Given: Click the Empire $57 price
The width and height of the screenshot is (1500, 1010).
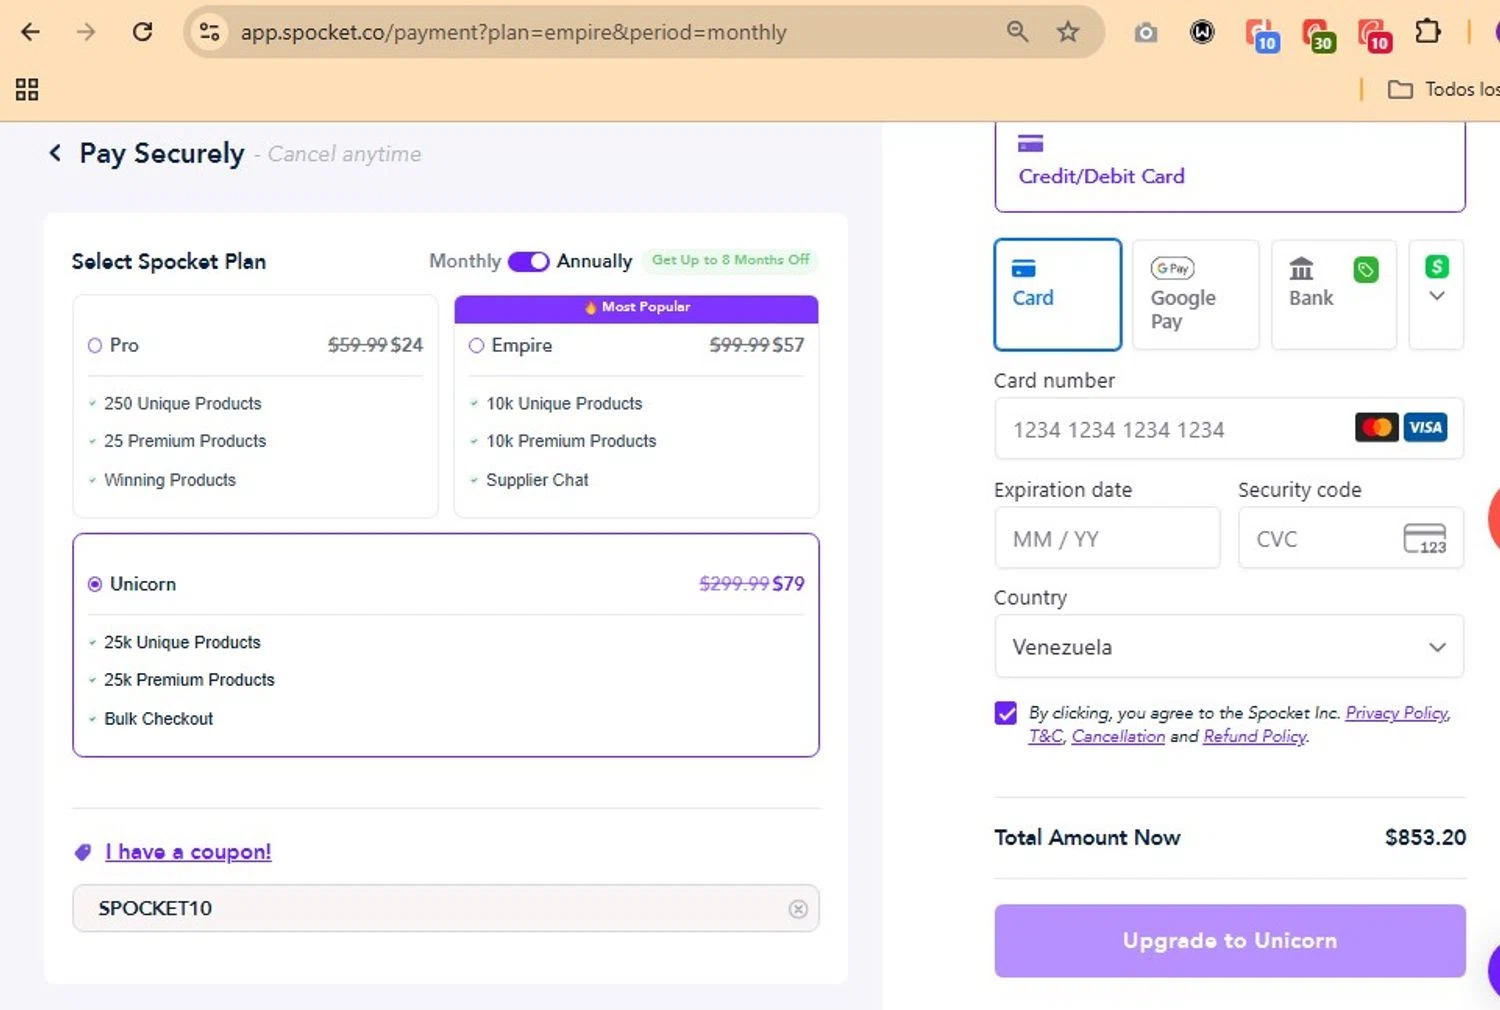Looking at the screenshot, I should [x=788, y=346].
